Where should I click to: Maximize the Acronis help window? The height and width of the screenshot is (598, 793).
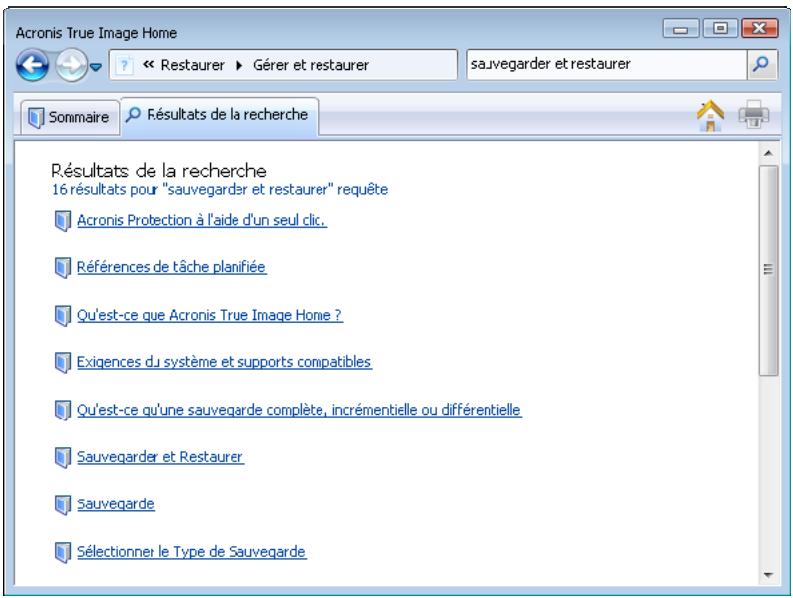tap(720, 28)
